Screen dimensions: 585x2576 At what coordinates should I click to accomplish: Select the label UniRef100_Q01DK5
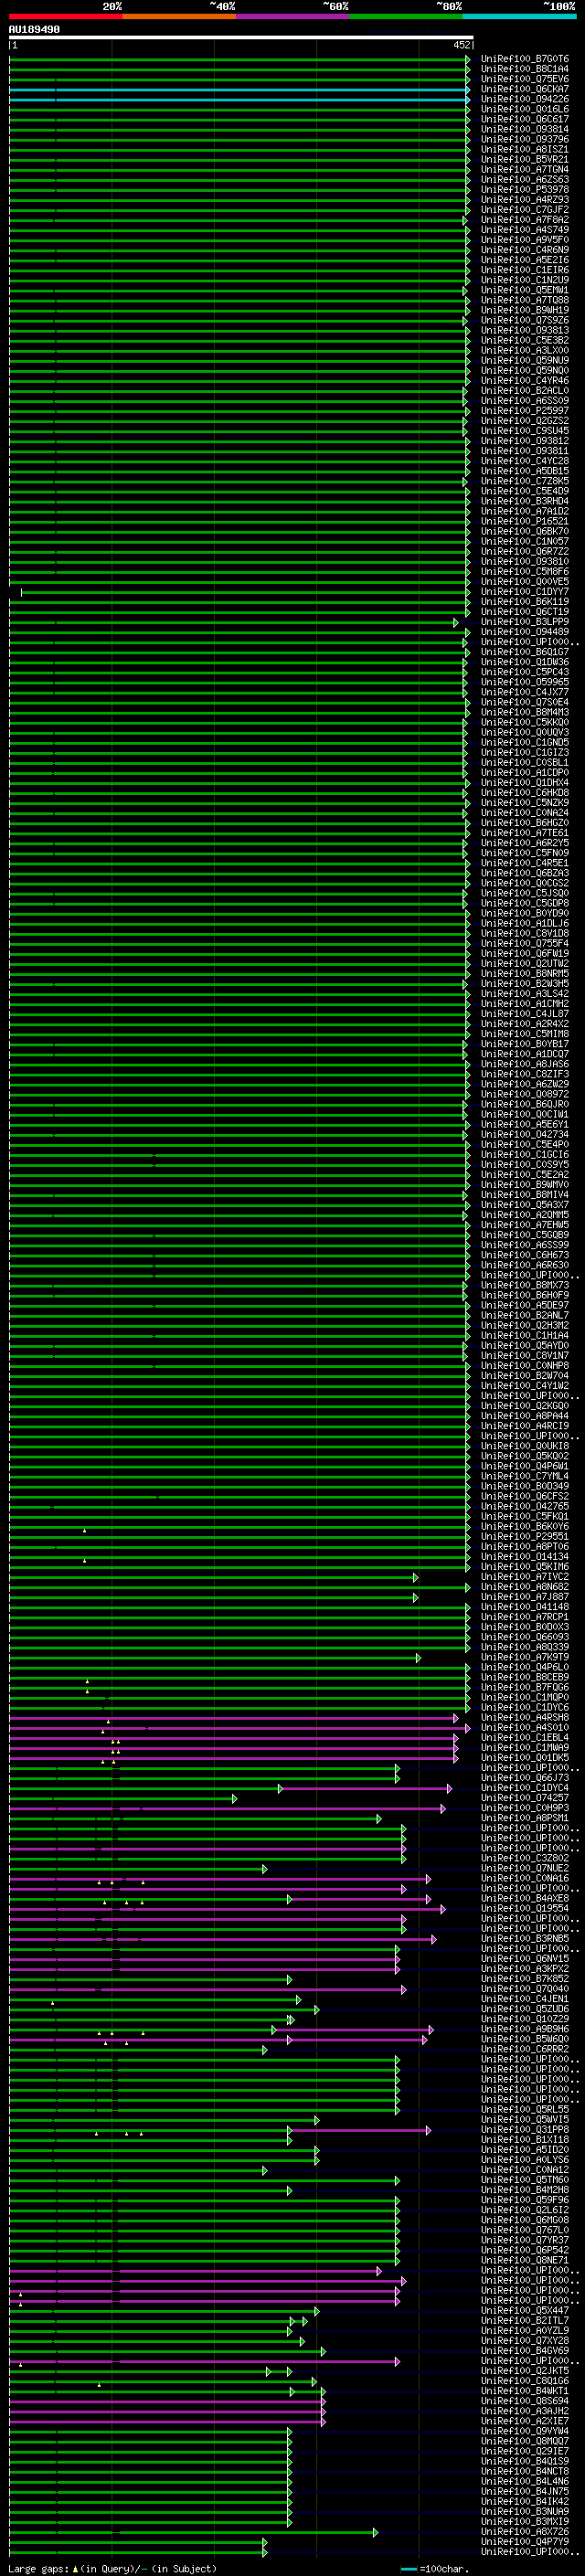click(x=525, y=1757)
